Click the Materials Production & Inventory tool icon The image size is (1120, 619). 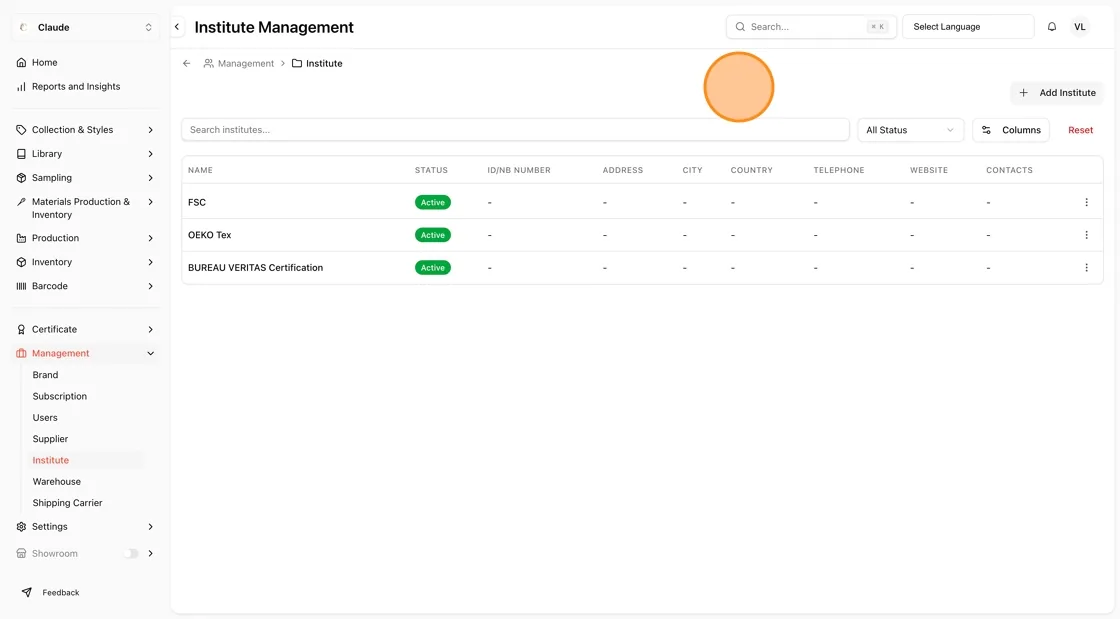tap(21, 202)
